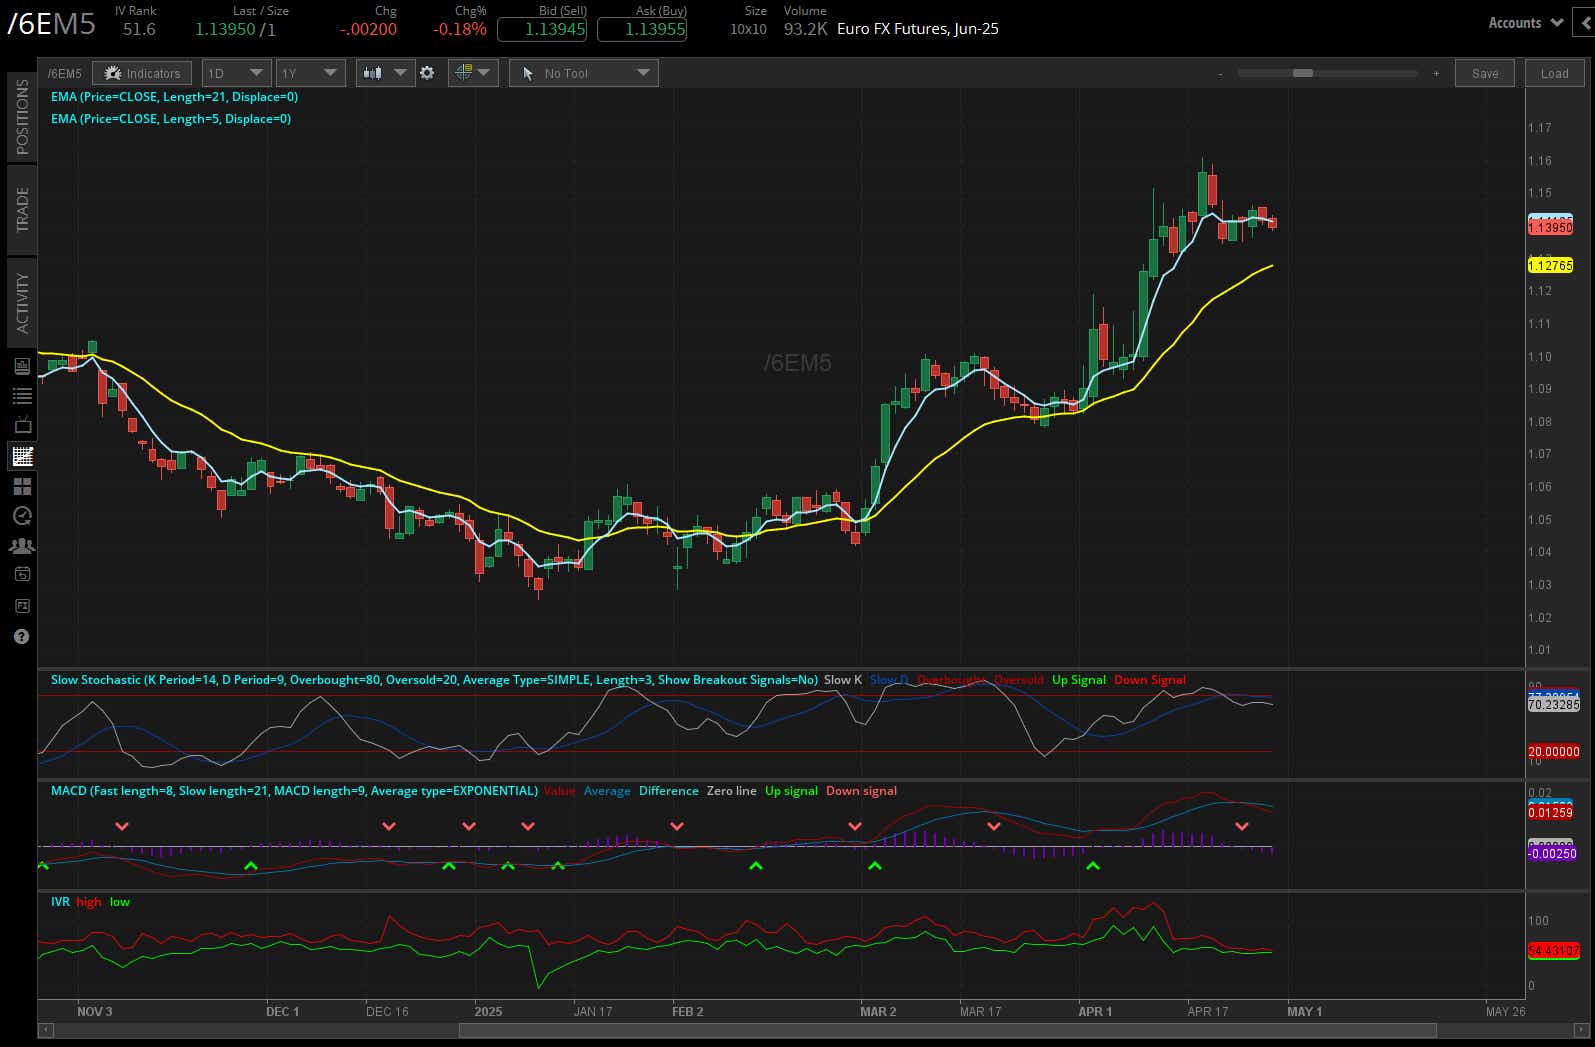
Task: Click the EMA Length=5 study label
Action: [x=171, y=119]
